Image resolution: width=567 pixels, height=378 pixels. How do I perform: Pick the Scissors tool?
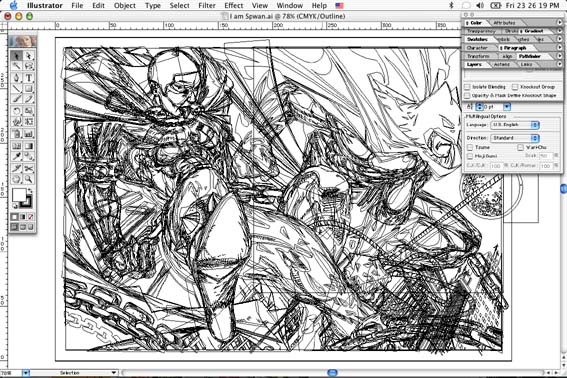[29, 168]
